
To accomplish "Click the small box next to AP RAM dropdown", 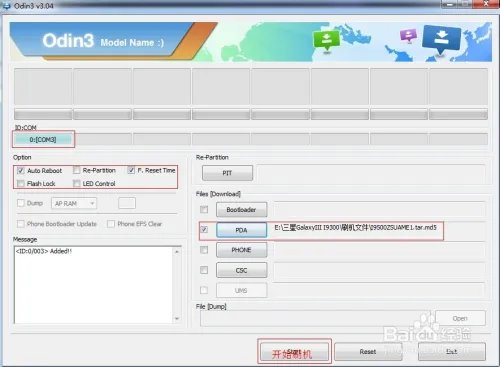I will point(127,203).
